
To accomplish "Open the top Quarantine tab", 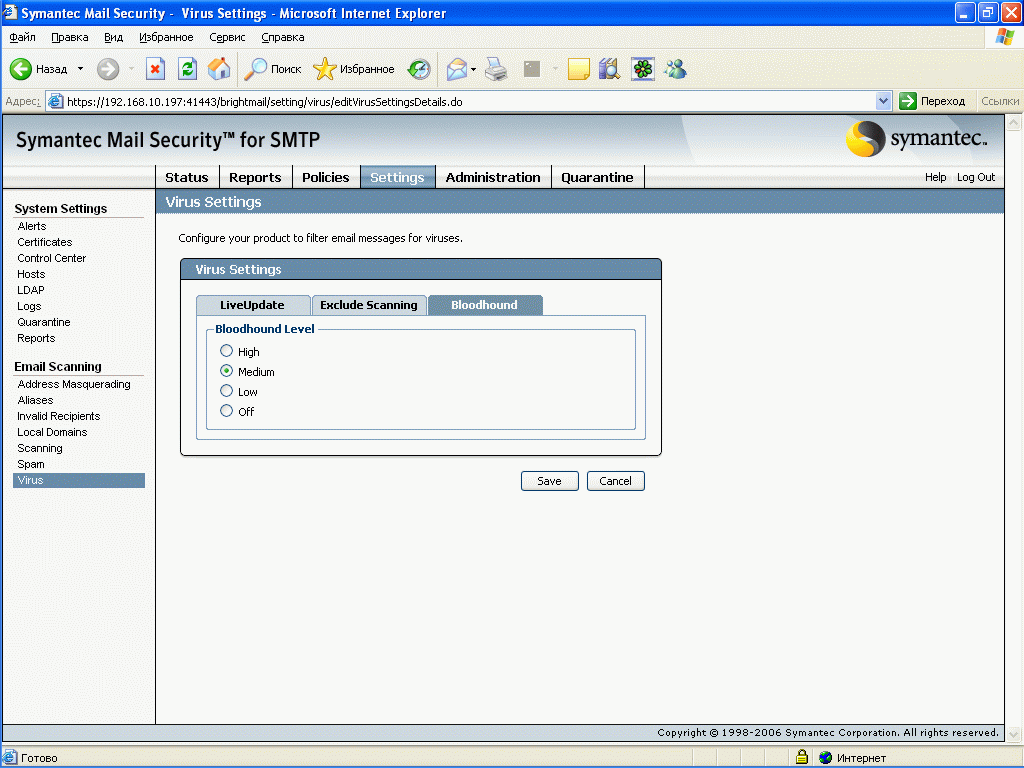I will (598, 178).
